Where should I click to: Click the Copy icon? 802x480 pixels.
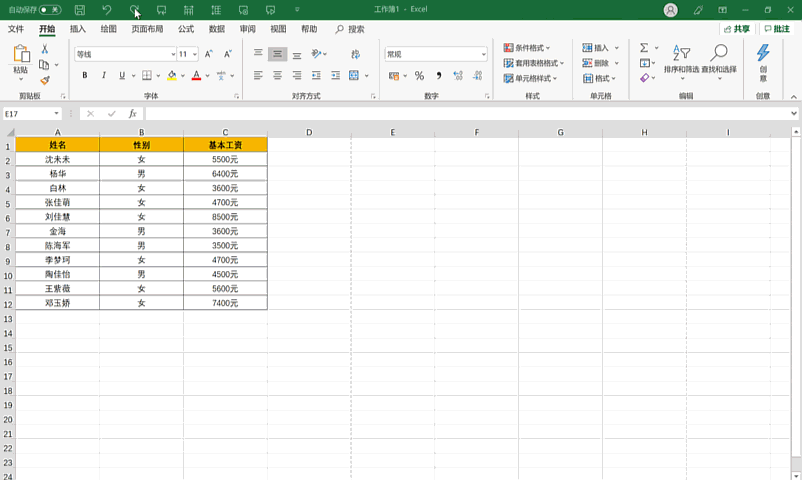click(x=44, y=64)
